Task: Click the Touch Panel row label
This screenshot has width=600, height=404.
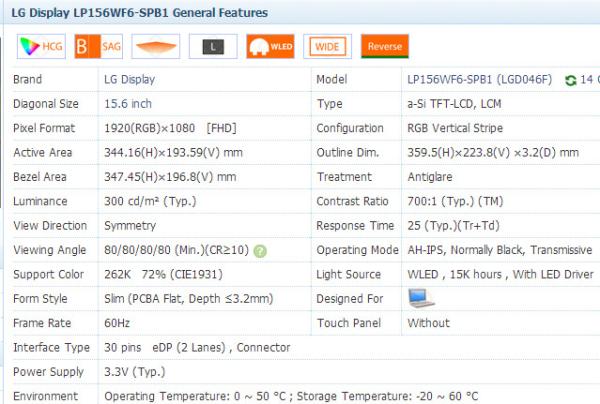Action: coord(349,323)
